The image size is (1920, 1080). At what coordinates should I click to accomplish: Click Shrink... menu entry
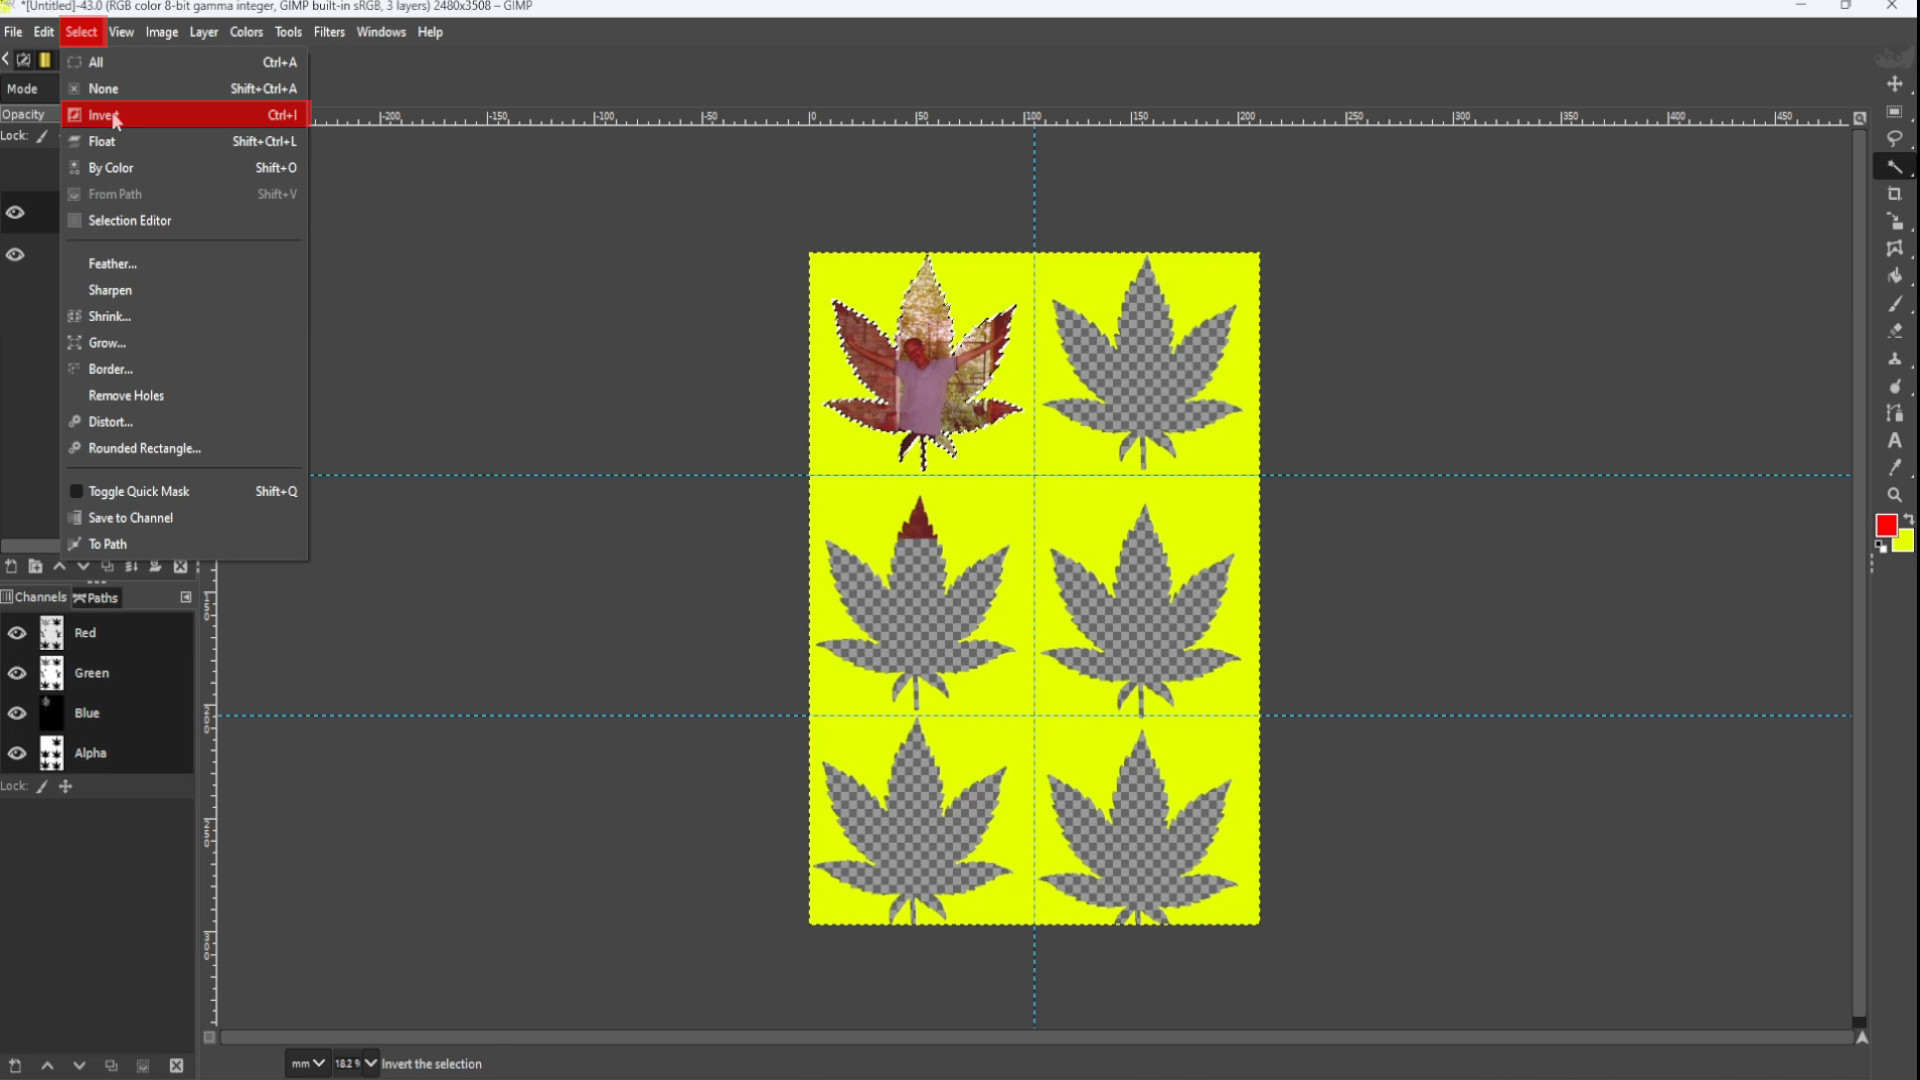[185, 316]
